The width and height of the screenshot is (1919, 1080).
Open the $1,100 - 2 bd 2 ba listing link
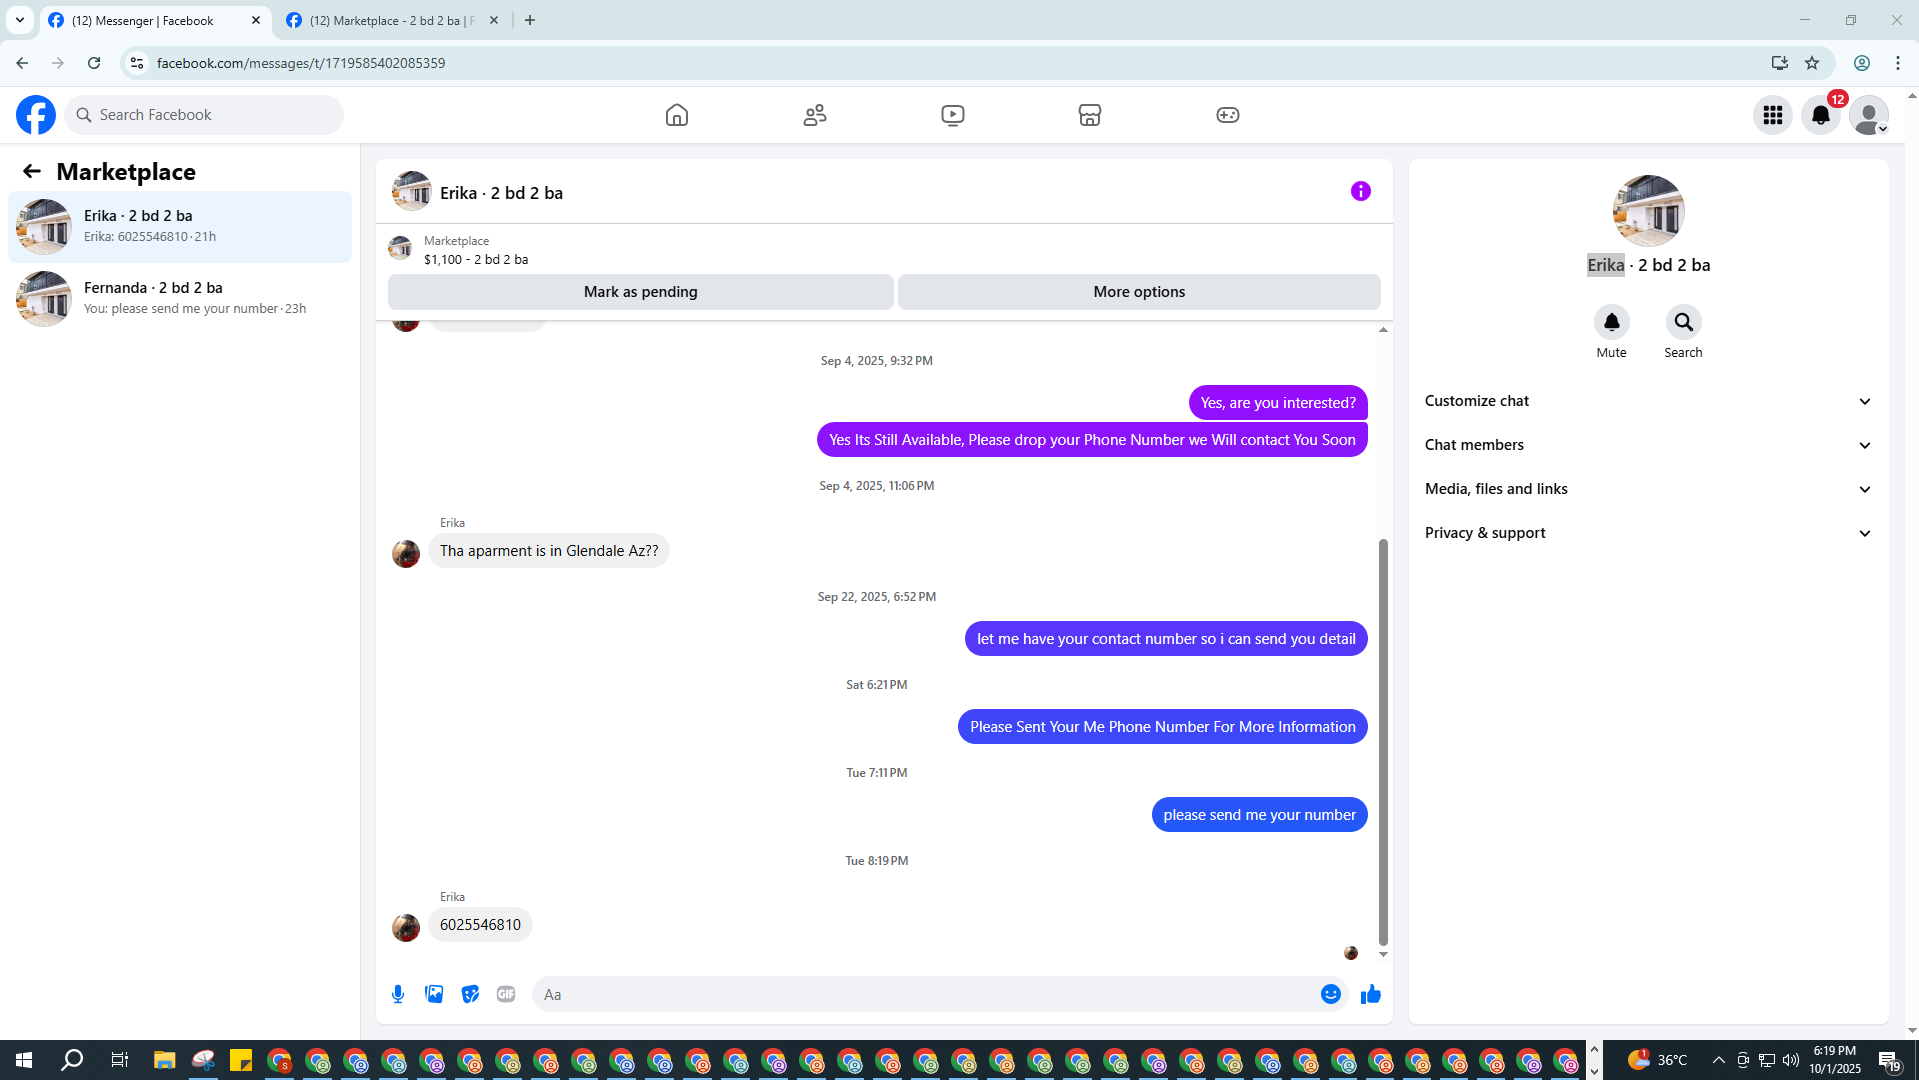click(476, 259)
